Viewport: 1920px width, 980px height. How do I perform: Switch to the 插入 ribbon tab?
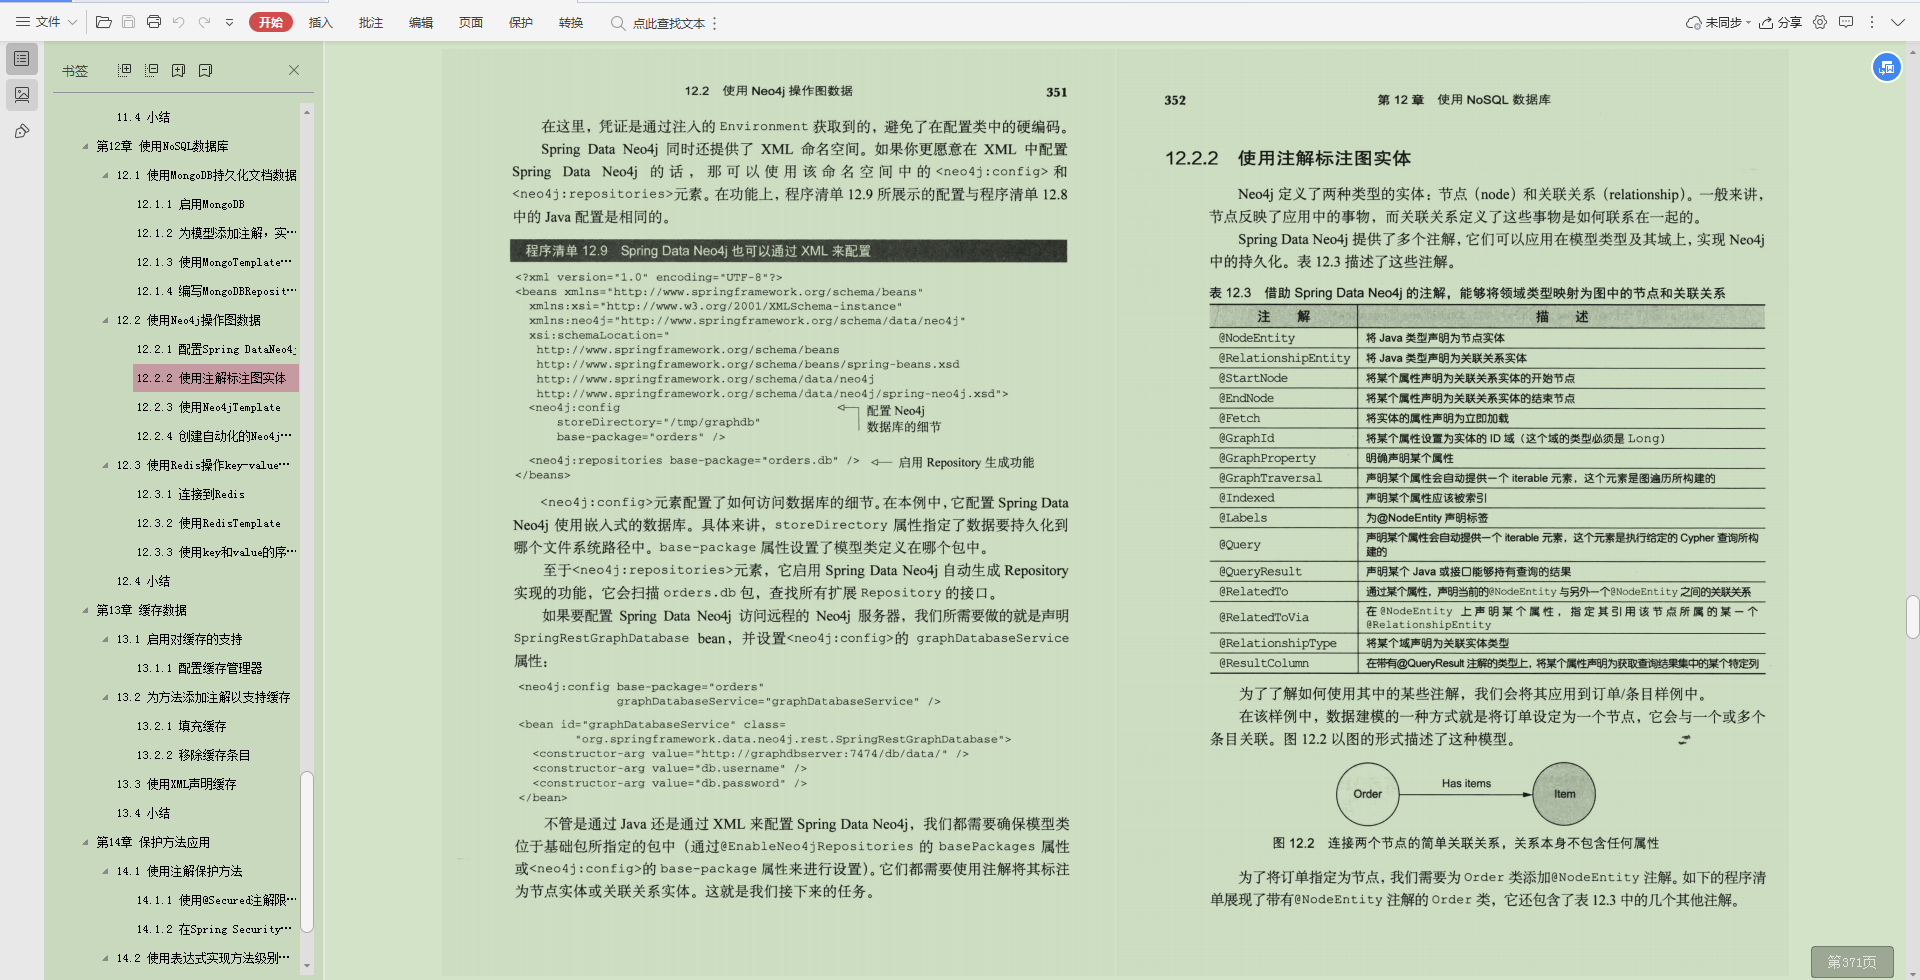(x=320, y=22)
